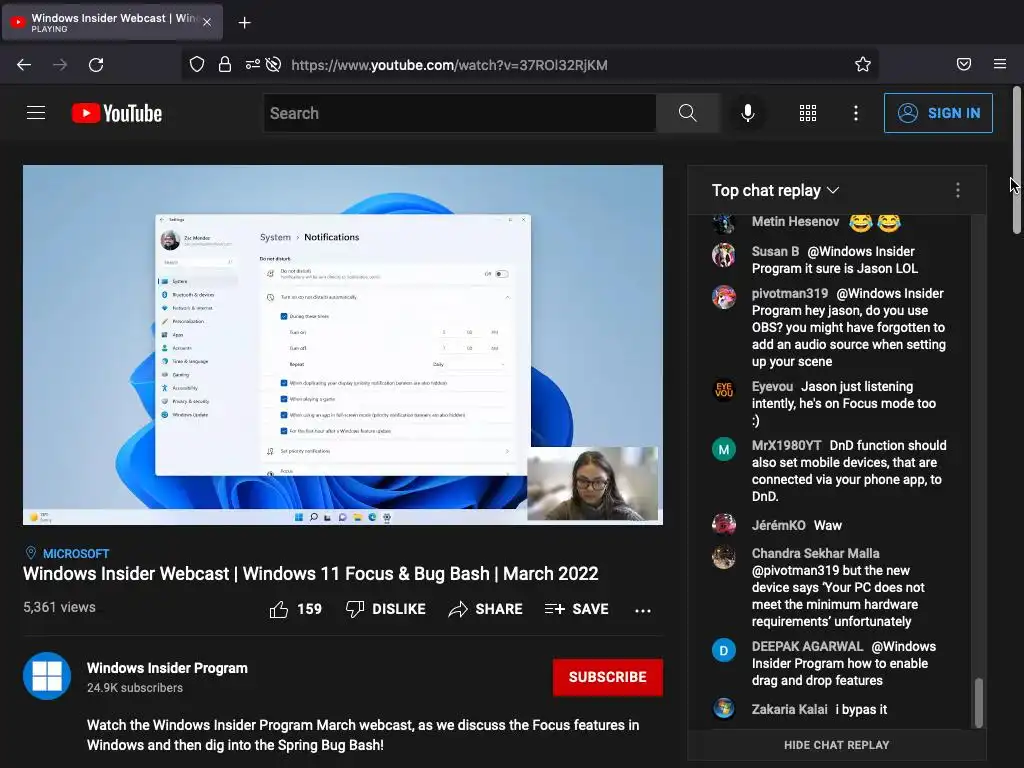Open the YouTube guide hamburger menu
The height and width of the screenshot is (768, 1024).
[36, 113]
